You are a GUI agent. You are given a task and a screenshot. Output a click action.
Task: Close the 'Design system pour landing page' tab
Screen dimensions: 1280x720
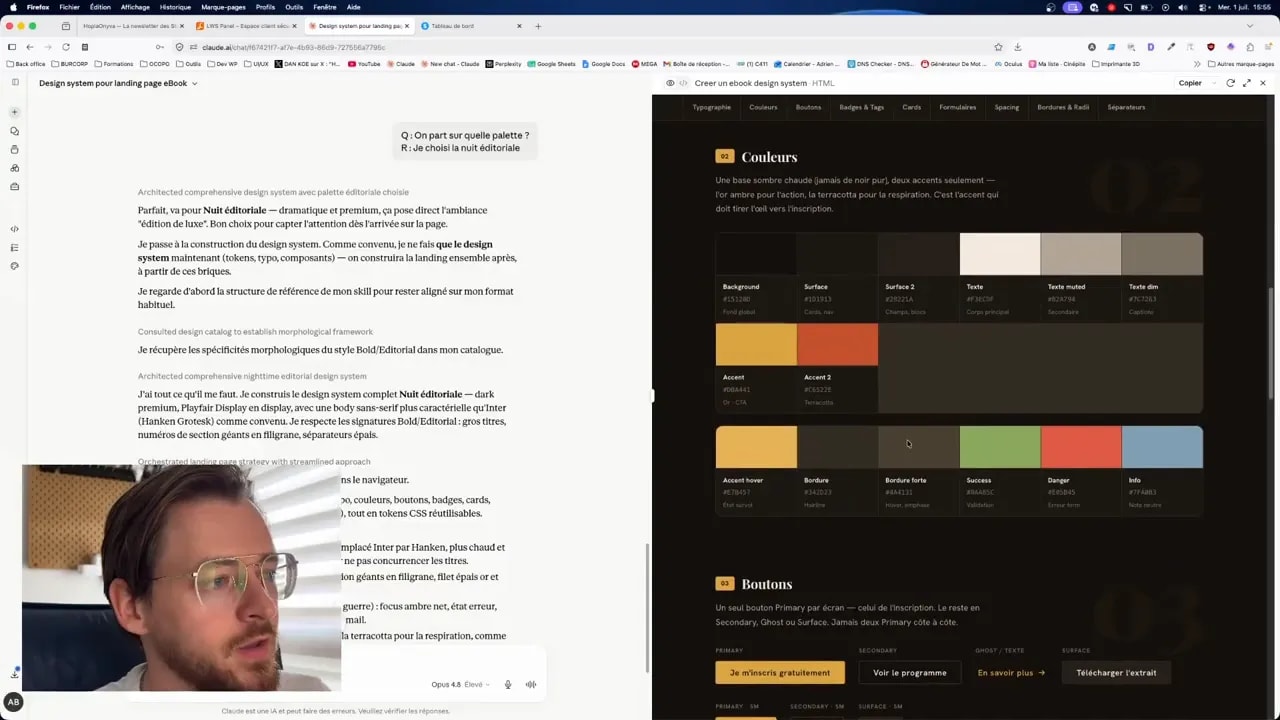[x=406, y=26]
